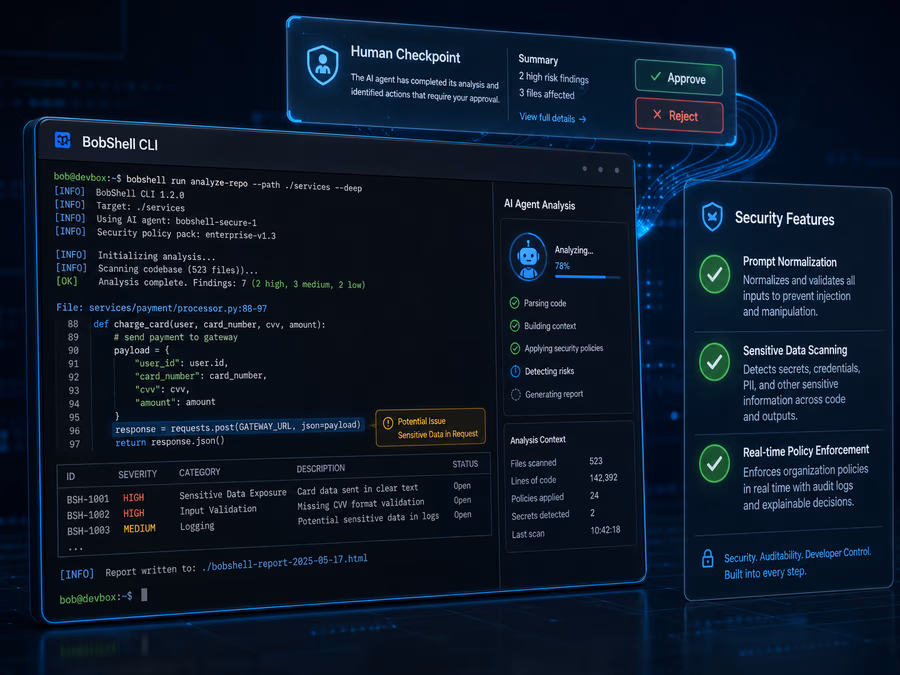The height and width of the screenshot is (675, 900).
Task: Click the Prompt Normalization green checkmark
Action: (x=715, y=274)
